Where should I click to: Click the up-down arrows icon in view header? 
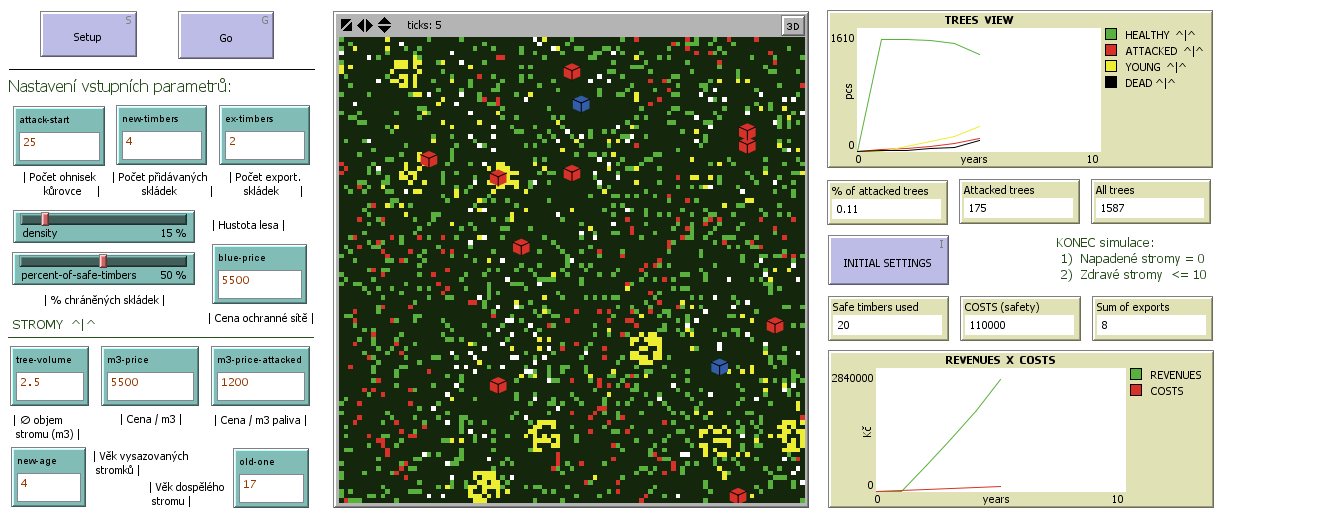tap(384, 25)
